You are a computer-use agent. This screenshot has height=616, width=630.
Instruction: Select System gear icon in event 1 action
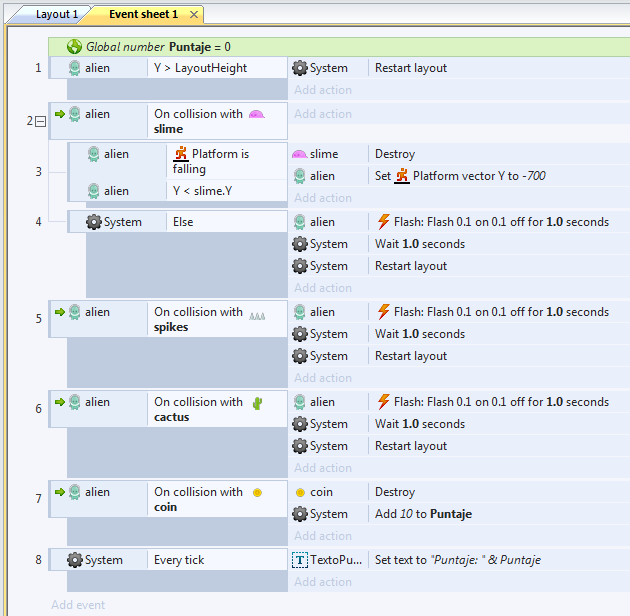300,68
